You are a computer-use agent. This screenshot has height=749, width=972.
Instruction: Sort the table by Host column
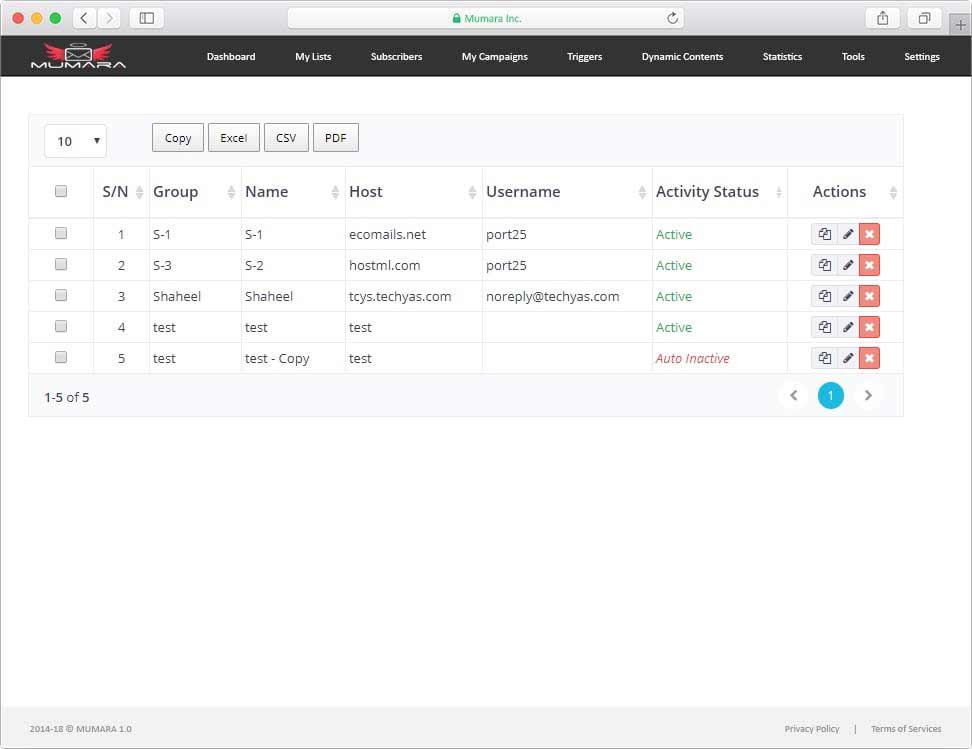tap(366, 191)
